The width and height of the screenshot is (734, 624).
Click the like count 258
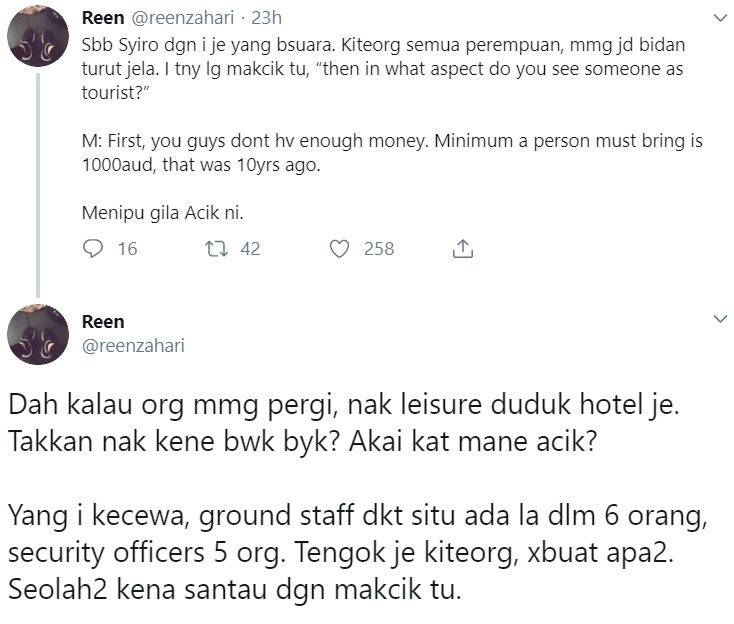click(379, 249)
